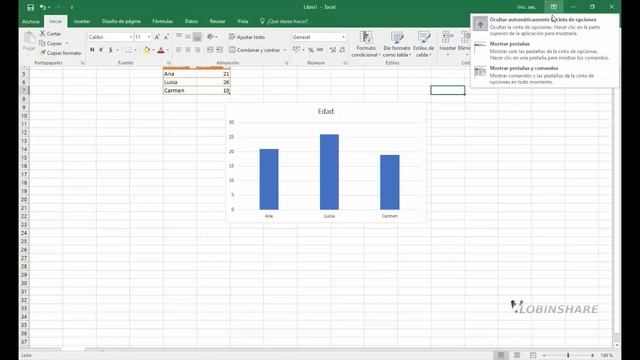
Task: Switch to Normal view in status bar
Action: tap(501, 355)
